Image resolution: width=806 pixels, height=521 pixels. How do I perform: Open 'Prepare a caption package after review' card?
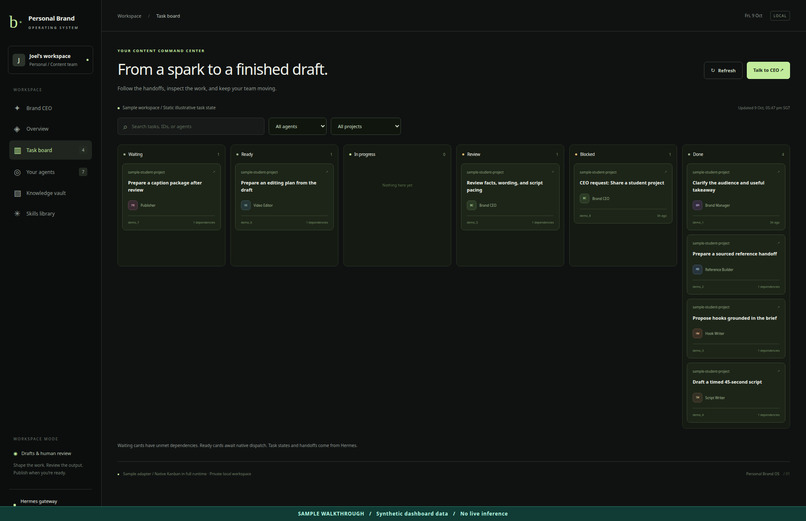(x=172, y=197)
